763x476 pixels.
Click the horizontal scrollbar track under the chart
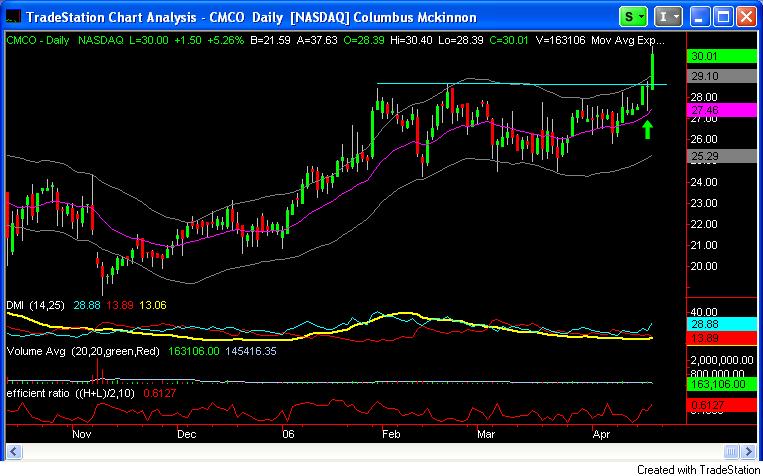coord(372,451)
